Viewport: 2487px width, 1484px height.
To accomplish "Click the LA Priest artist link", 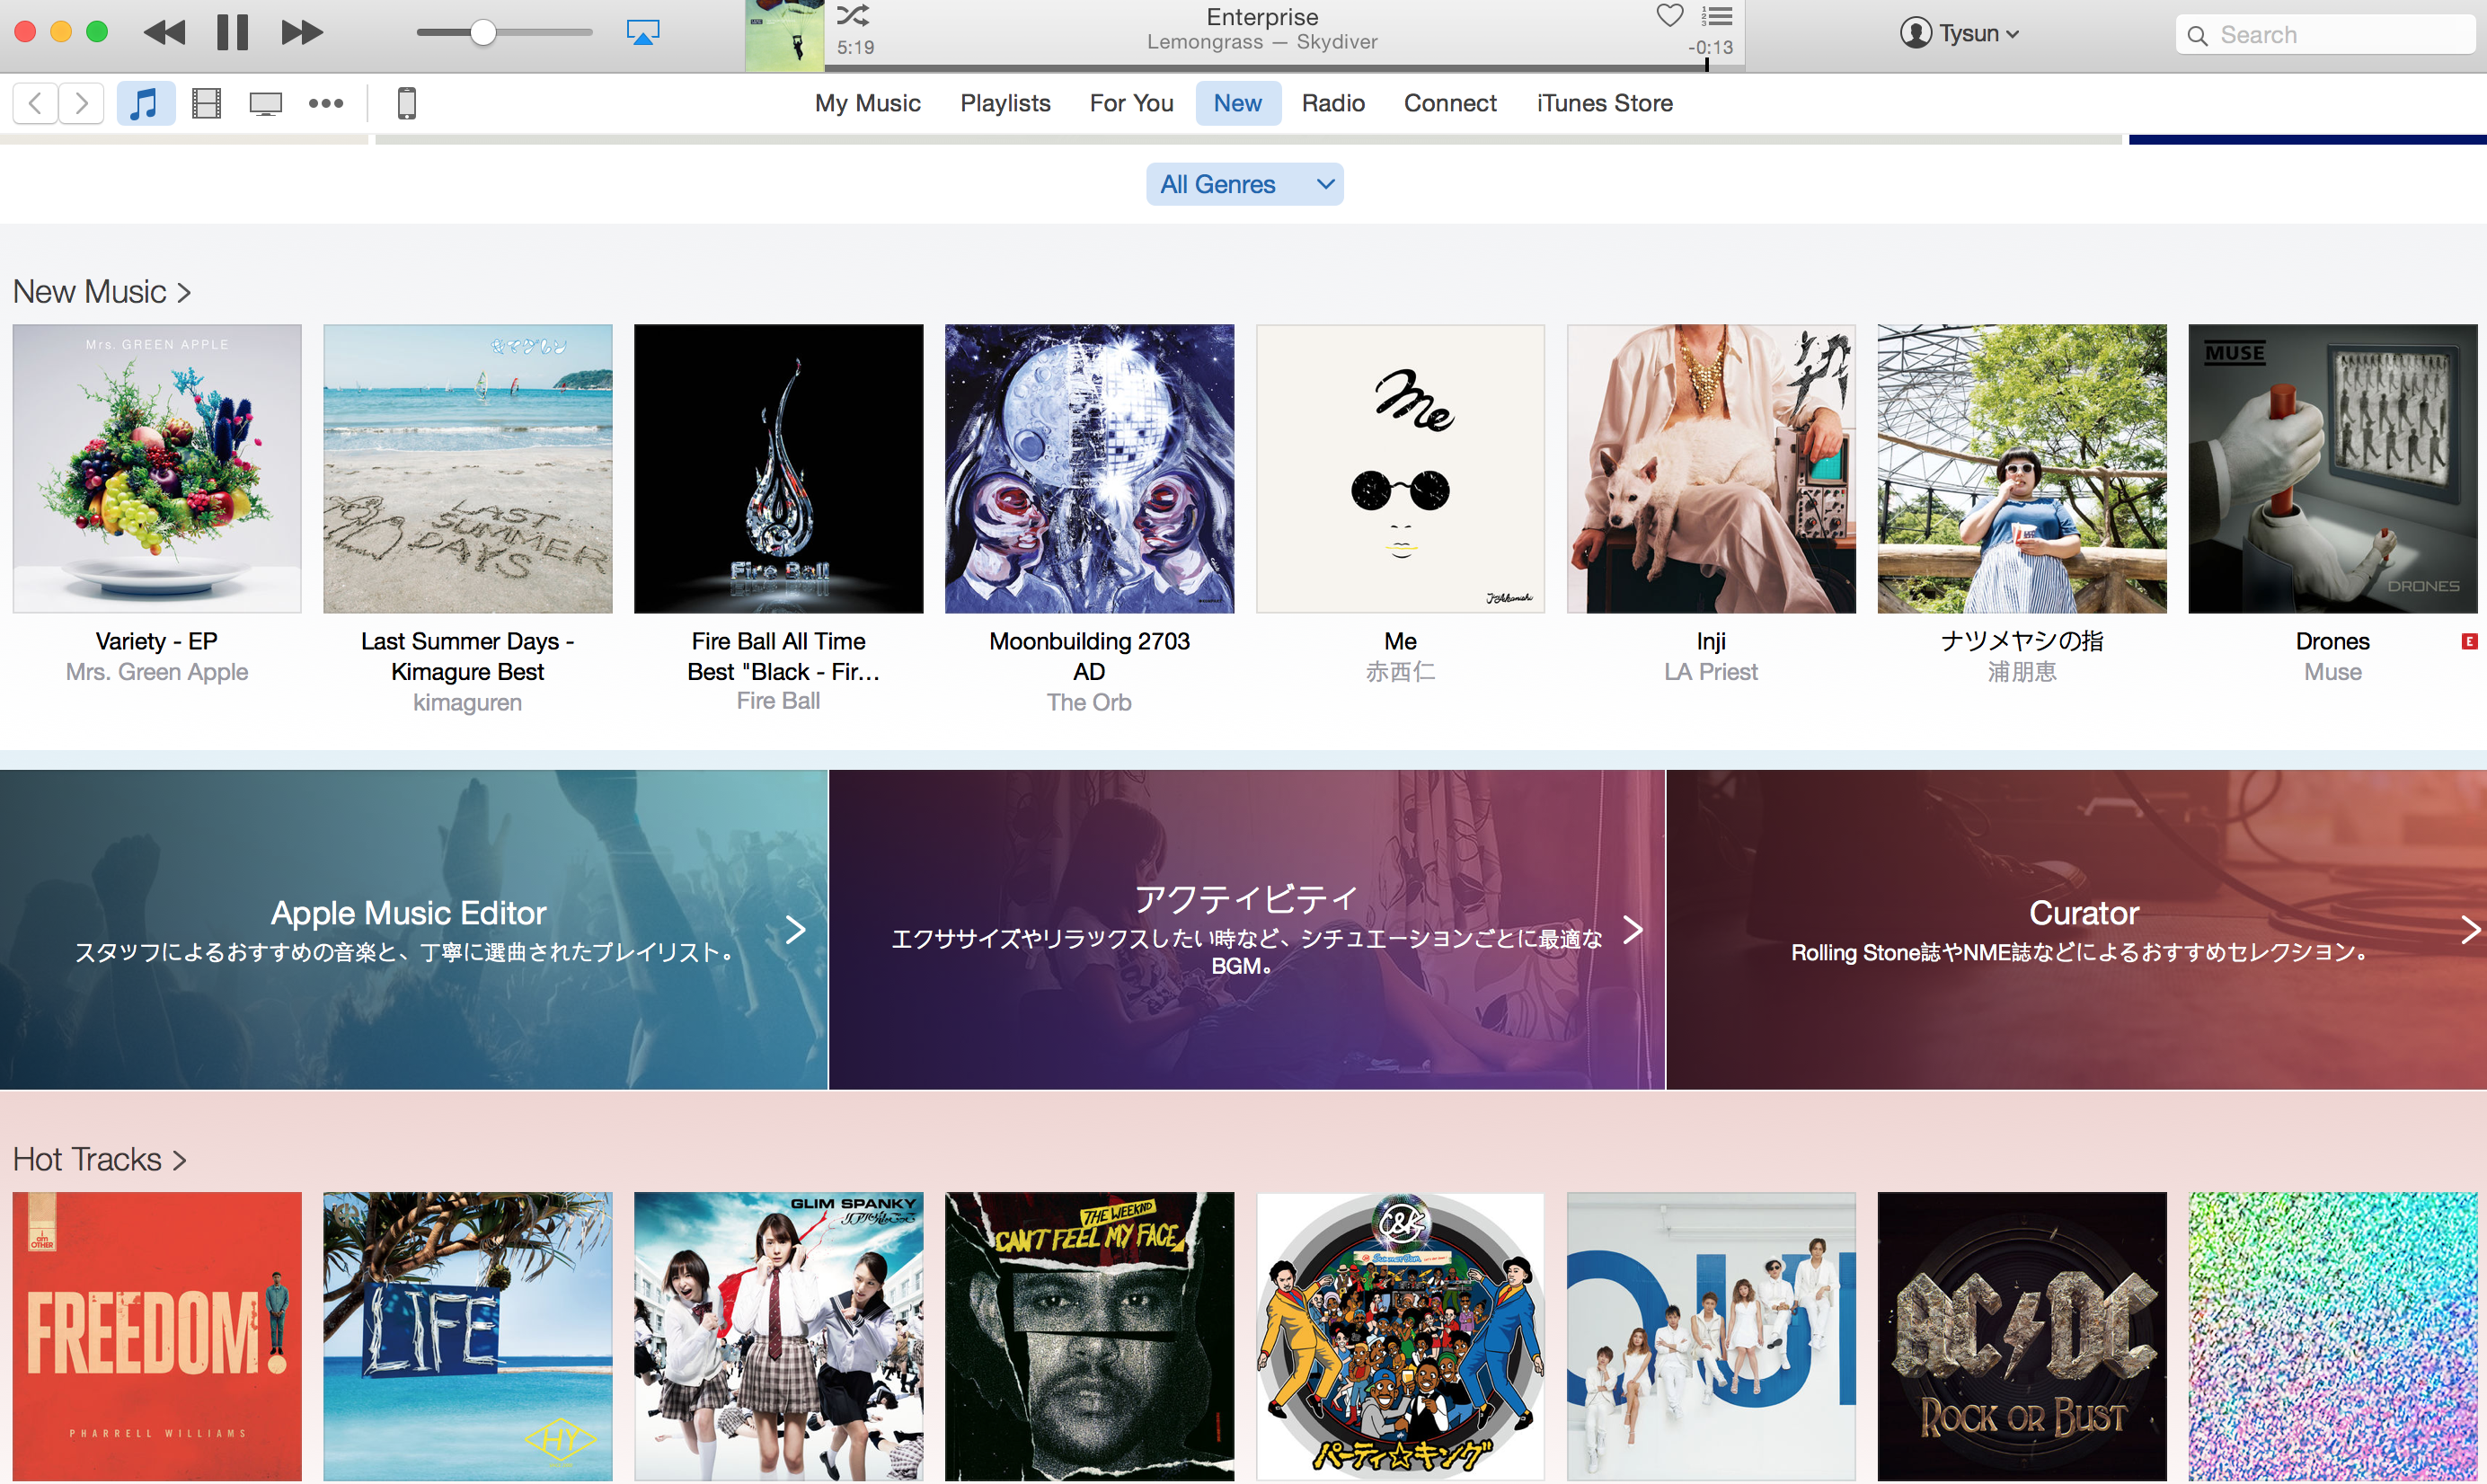I will (1711, 672).
